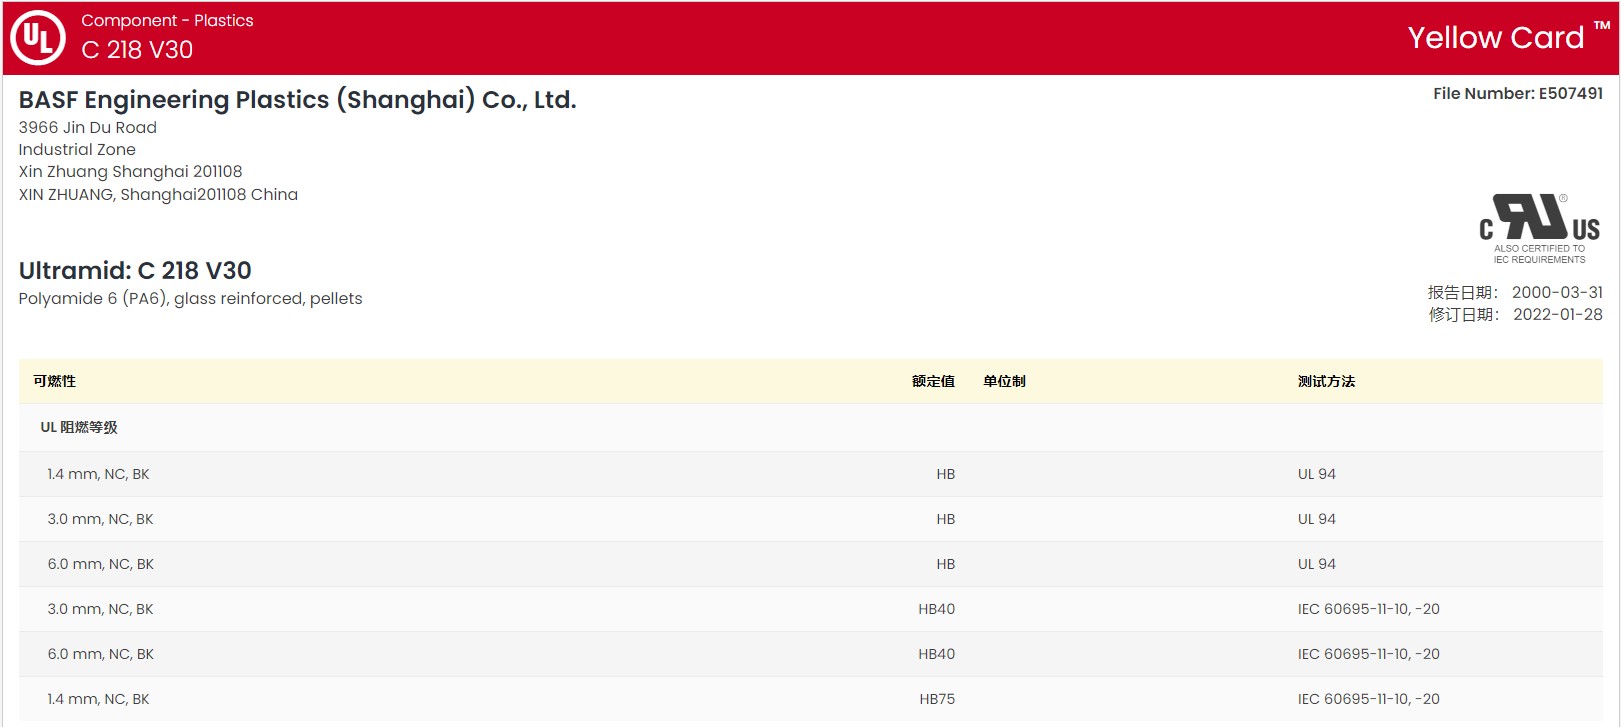Click 'UL 94' in the 3.0 mm row

point(1317,519)
